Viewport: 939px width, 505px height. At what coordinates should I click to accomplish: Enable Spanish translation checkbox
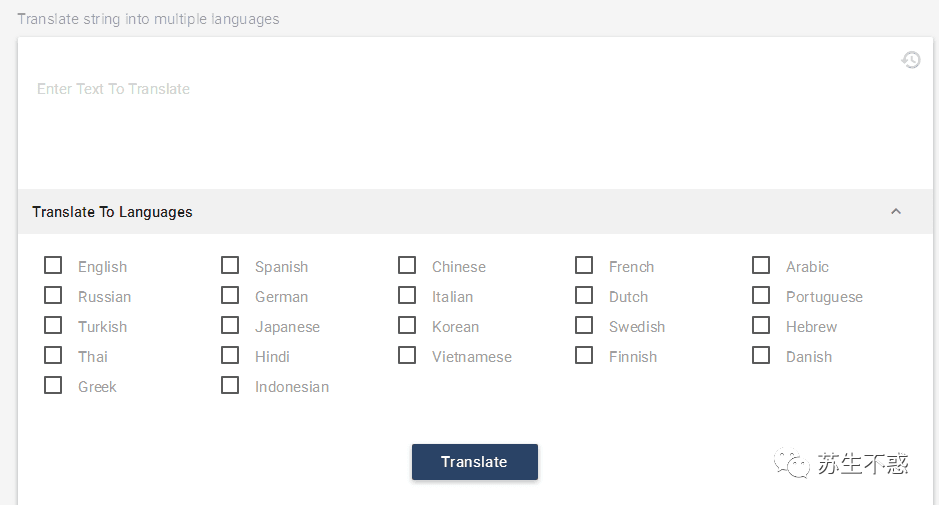230,265
